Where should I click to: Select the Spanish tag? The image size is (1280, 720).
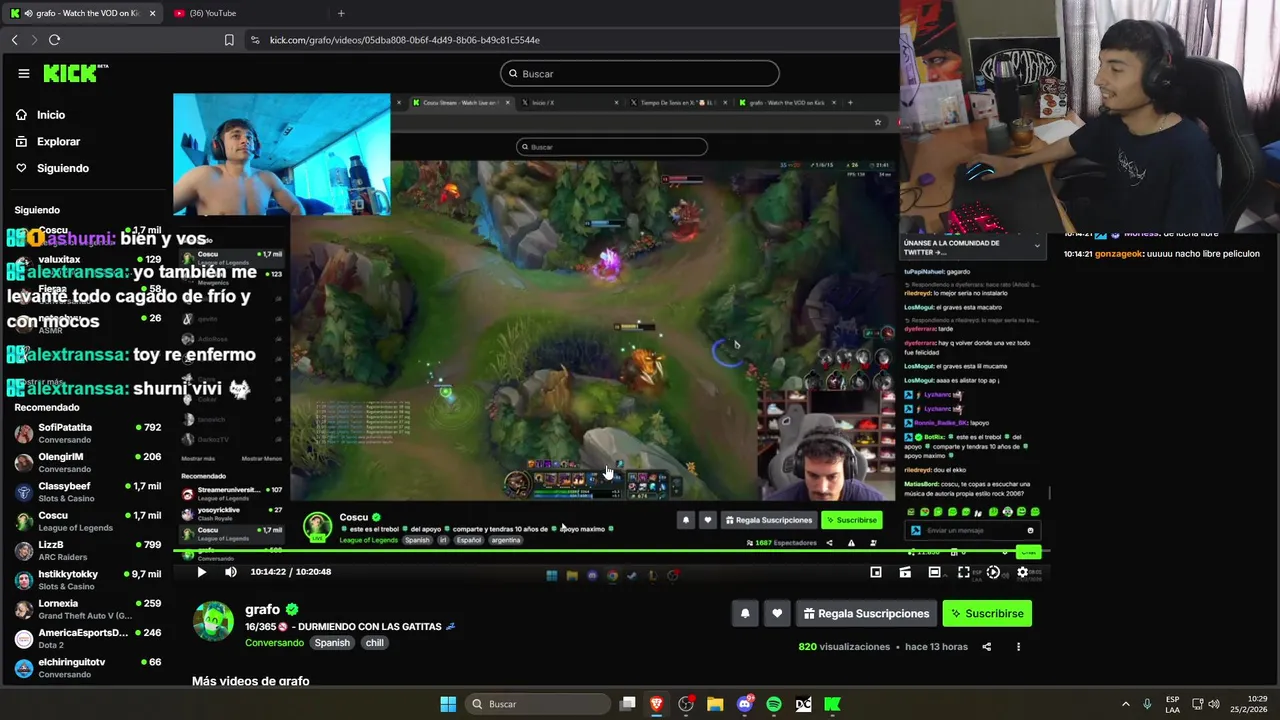pyautogui.click(x=332, y=643)
